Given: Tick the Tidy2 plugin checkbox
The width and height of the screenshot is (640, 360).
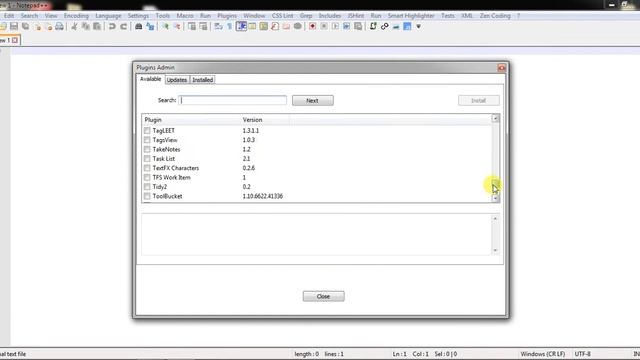Looking at the screenshot, I should [147, 187].
